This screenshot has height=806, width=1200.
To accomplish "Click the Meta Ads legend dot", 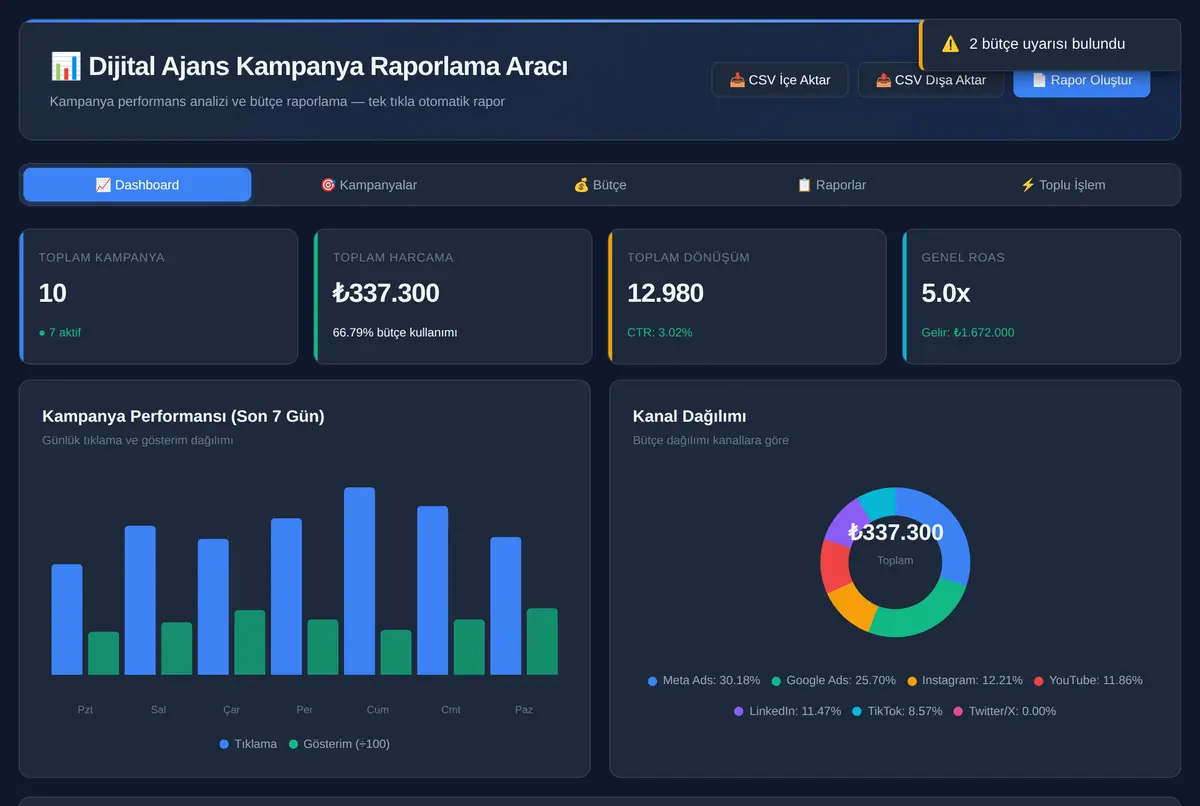I will click(x=653, y=681).
